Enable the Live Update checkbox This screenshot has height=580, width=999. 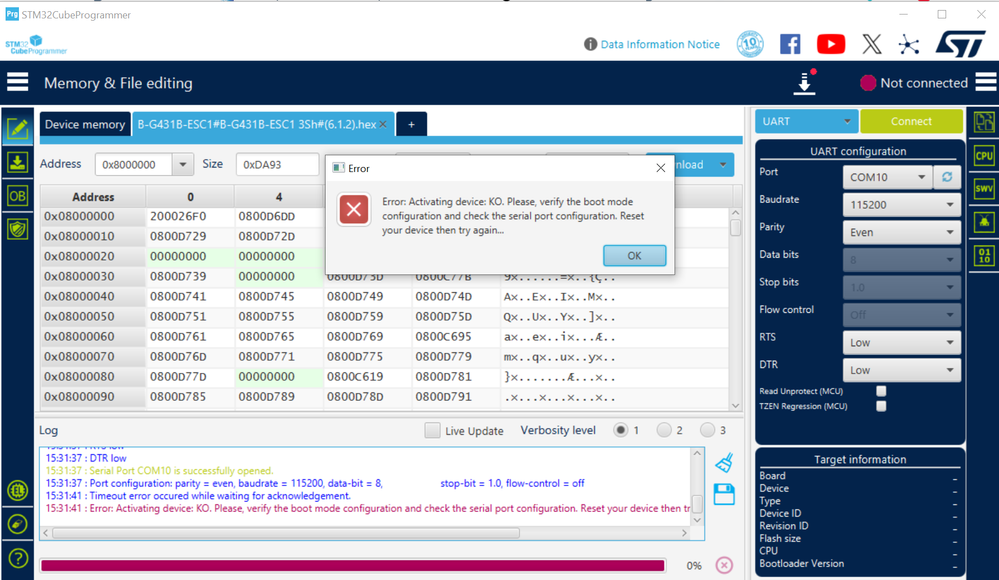(432, 430)
